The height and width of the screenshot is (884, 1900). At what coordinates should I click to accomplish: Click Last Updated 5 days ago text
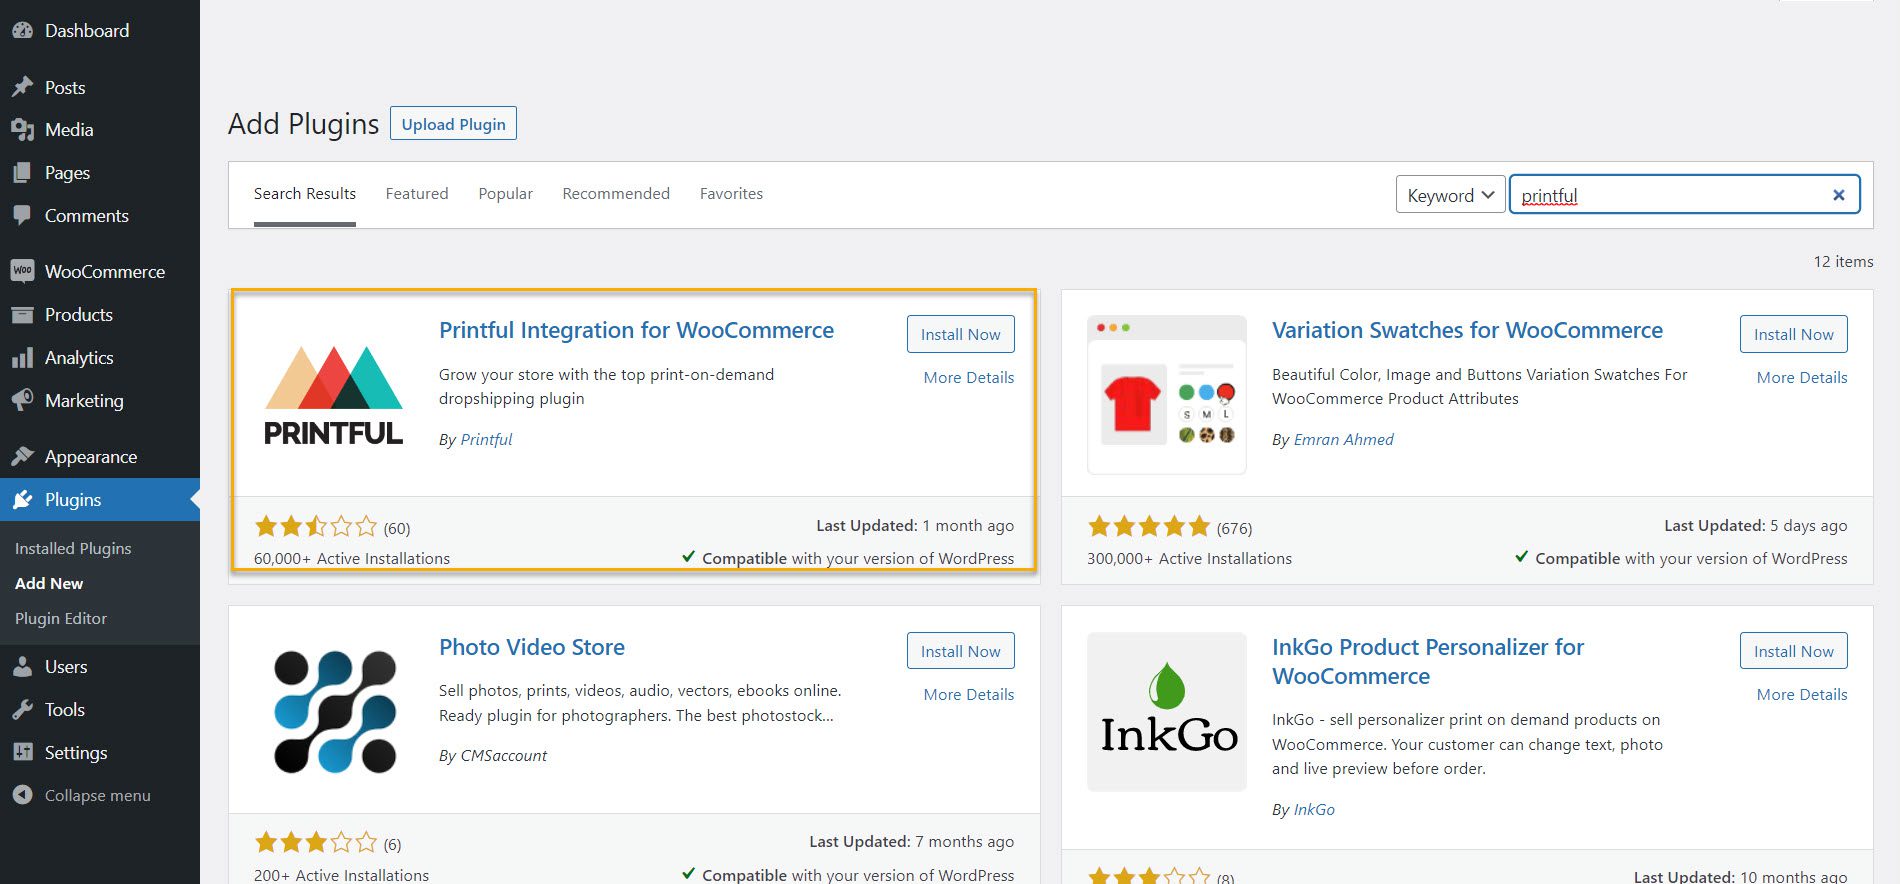coord(1755,525)
